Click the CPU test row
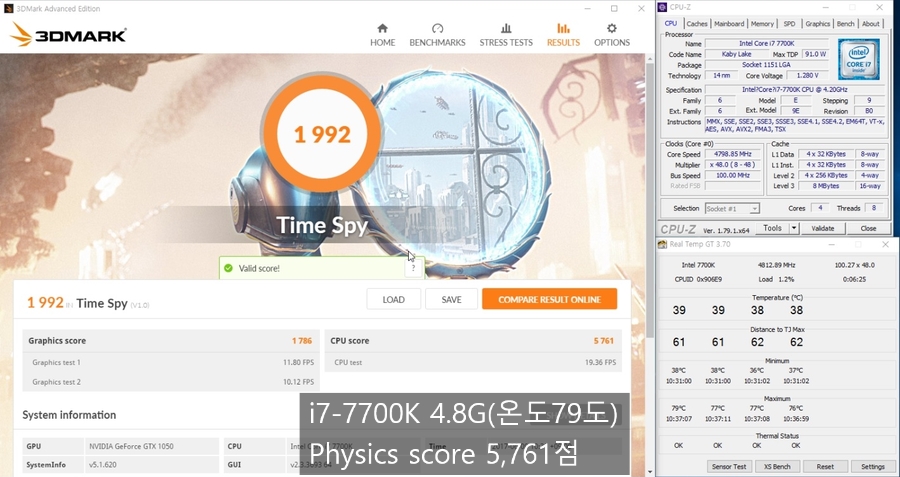900x477 pixels. 473,362
